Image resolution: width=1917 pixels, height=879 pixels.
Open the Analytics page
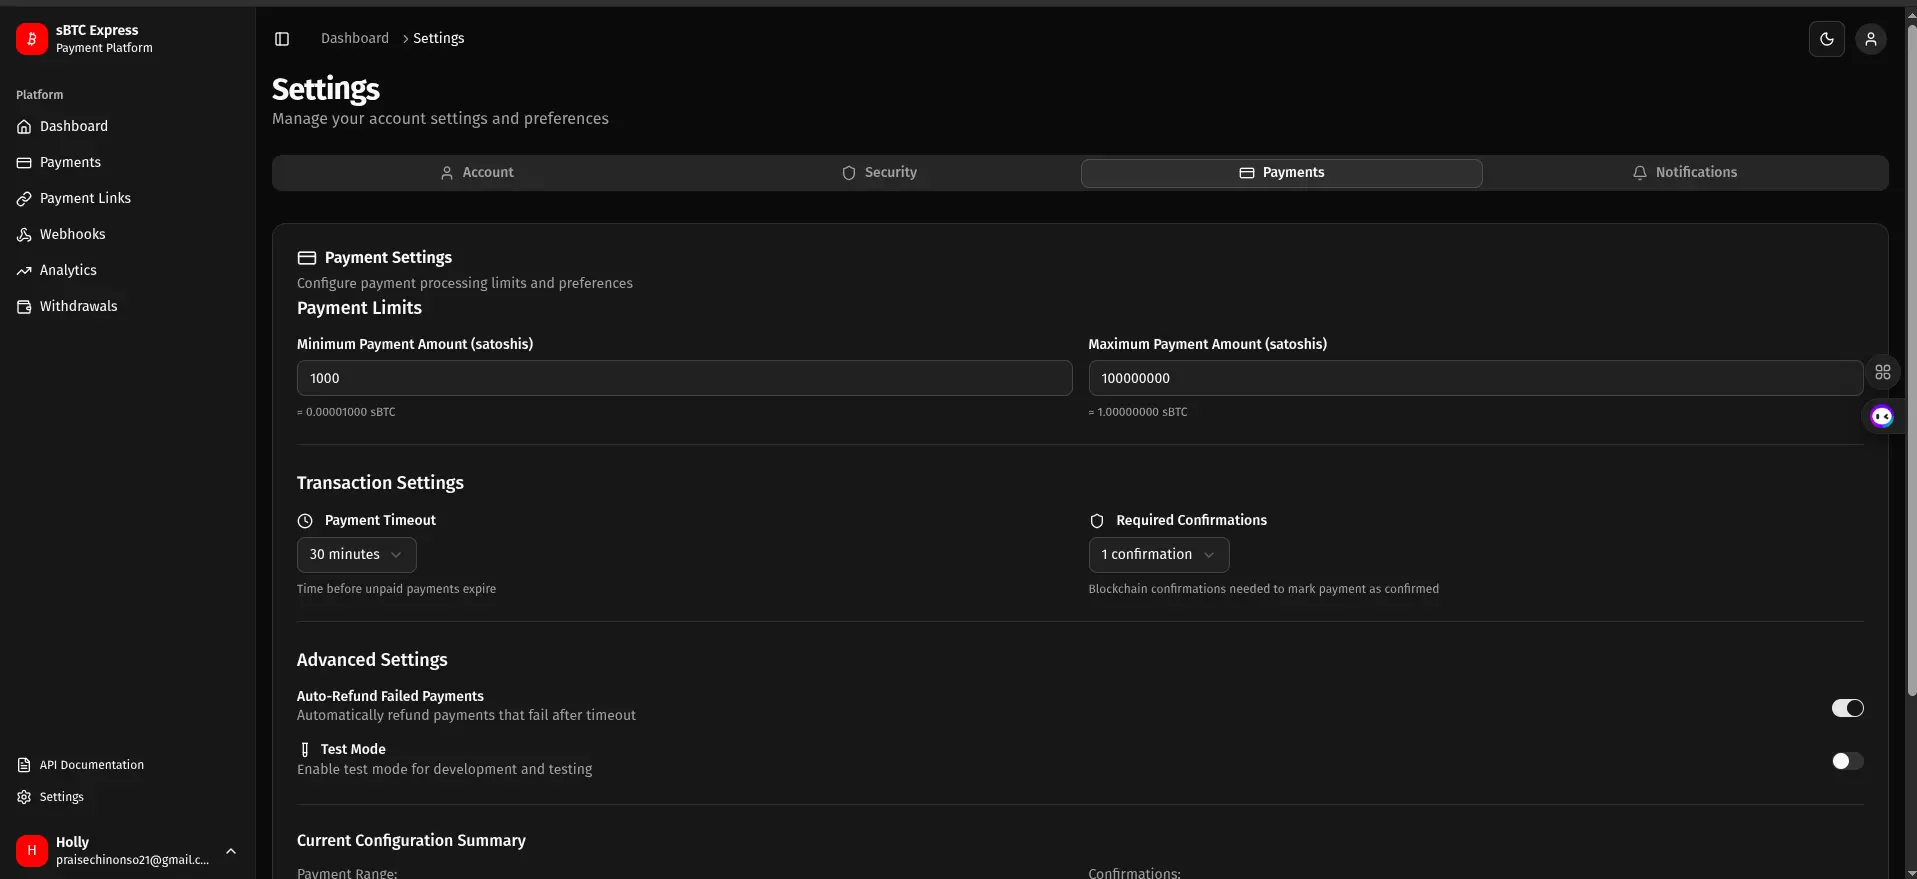pyautogui.click(x=127, y=271)
